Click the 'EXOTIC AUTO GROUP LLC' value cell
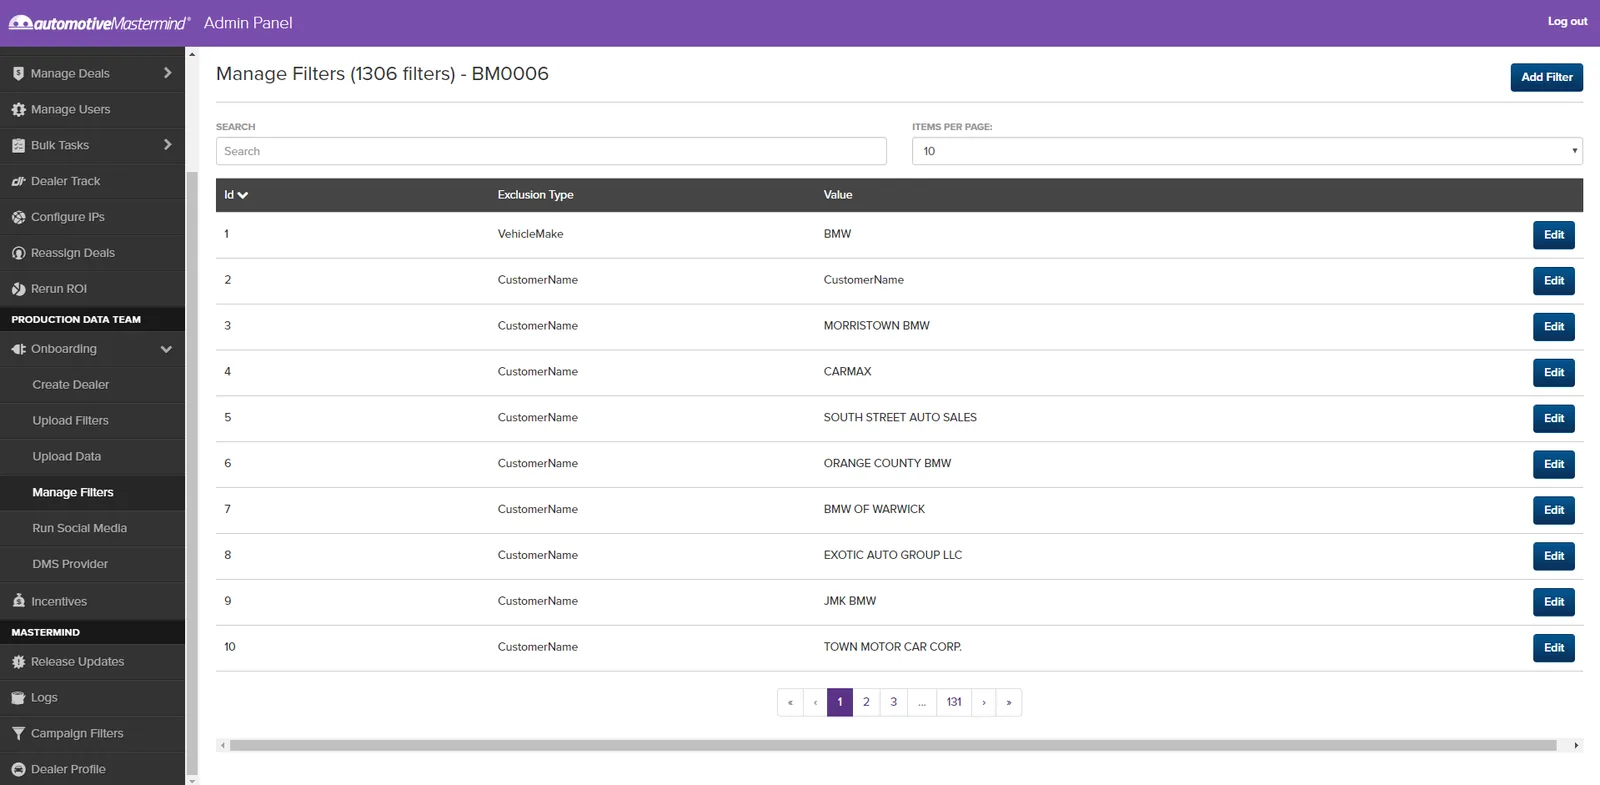1600x785 pixels. click(893, 555)
